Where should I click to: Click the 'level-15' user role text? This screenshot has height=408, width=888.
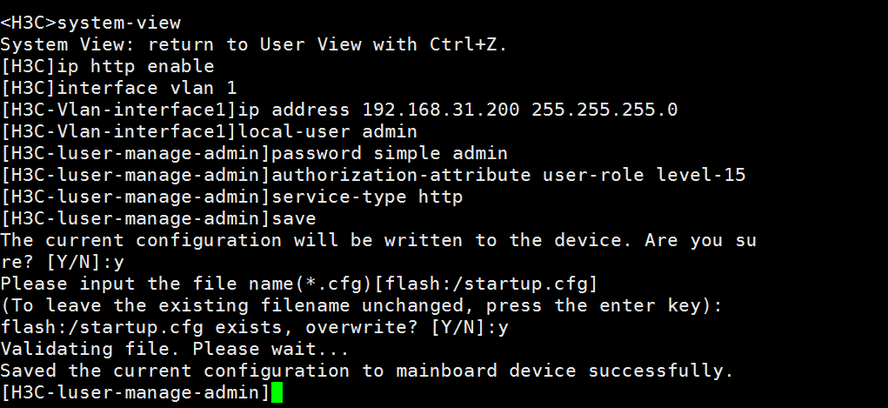tap(701, 175)
